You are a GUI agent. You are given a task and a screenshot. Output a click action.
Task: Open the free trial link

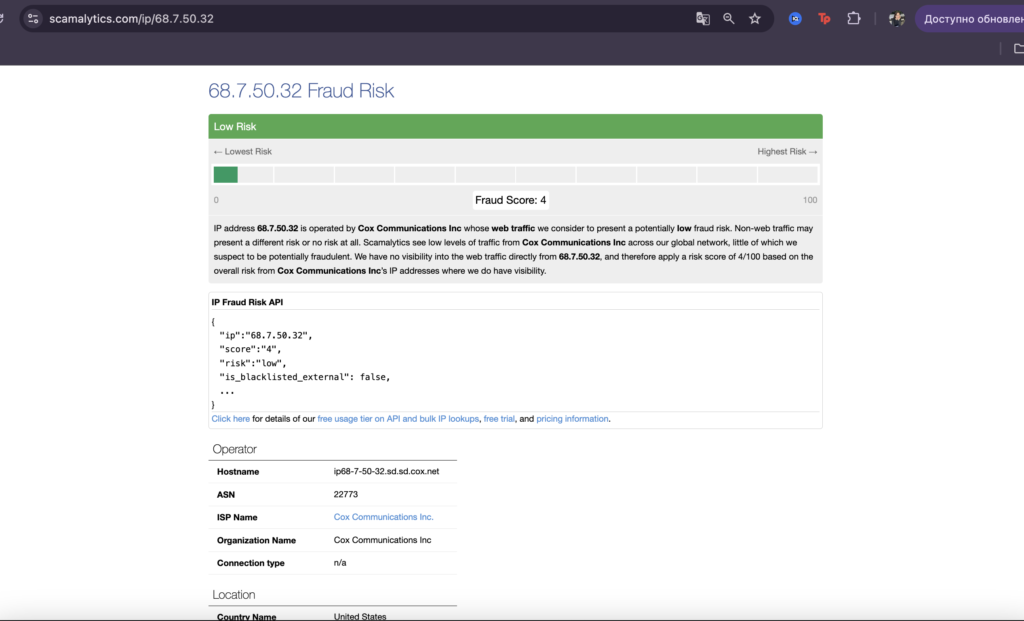(x=499, y=419)
